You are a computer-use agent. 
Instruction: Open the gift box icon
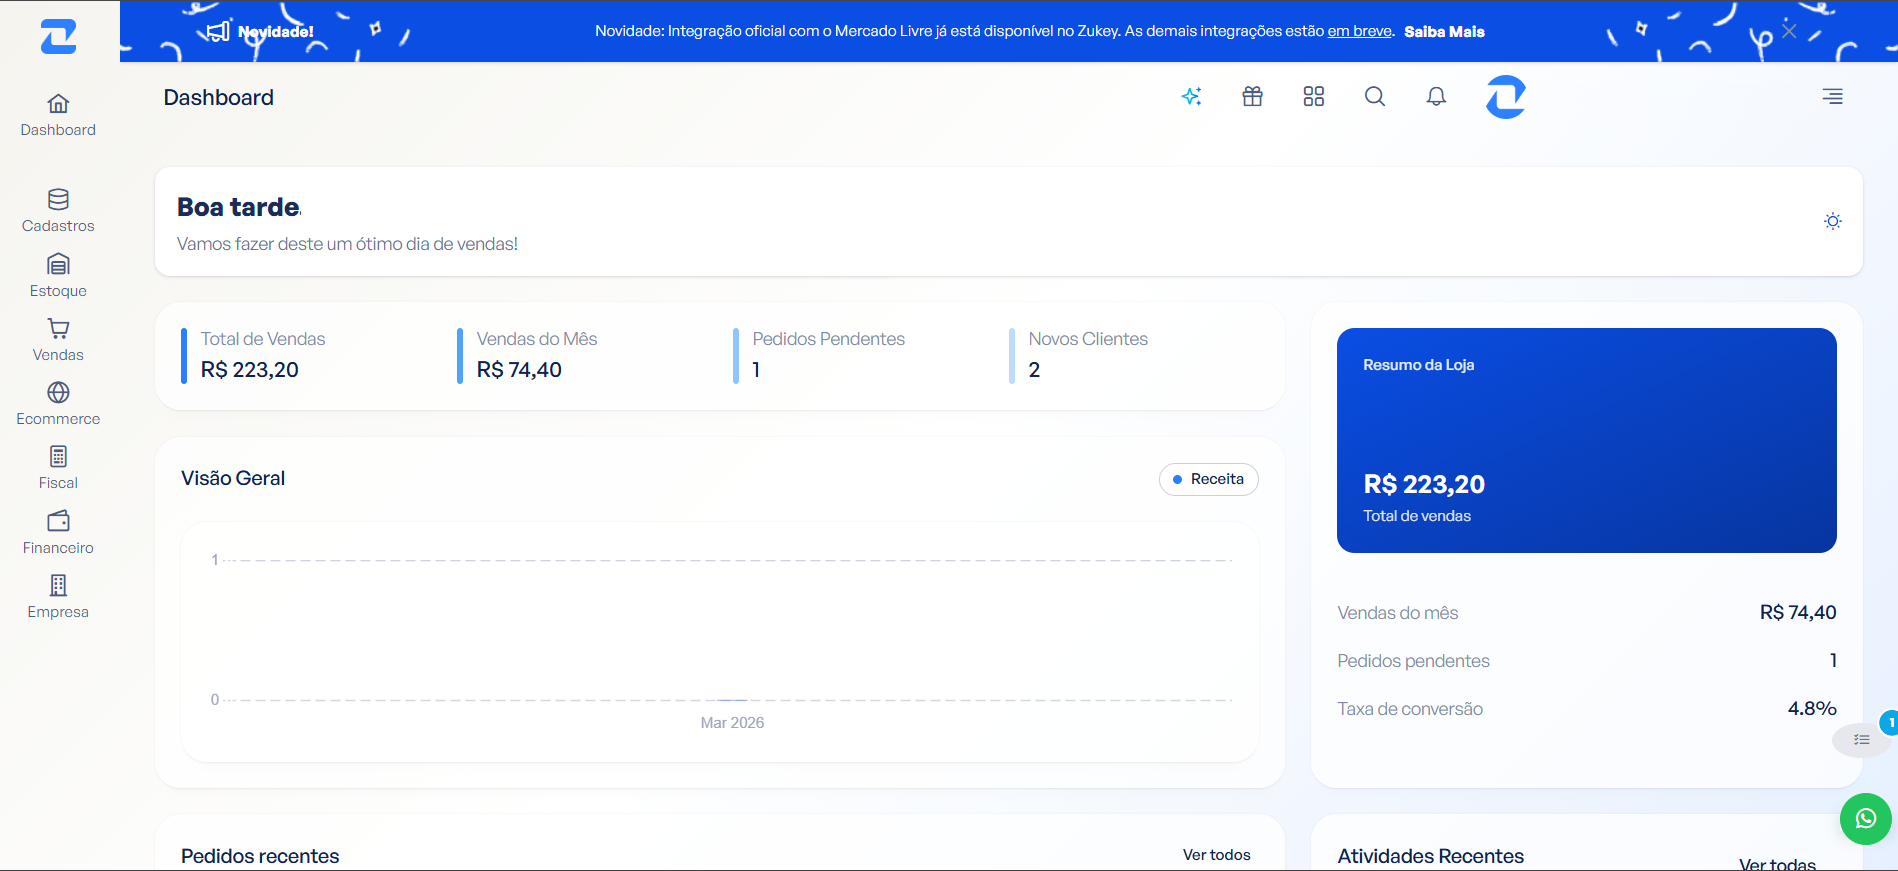coord(1252,96)
